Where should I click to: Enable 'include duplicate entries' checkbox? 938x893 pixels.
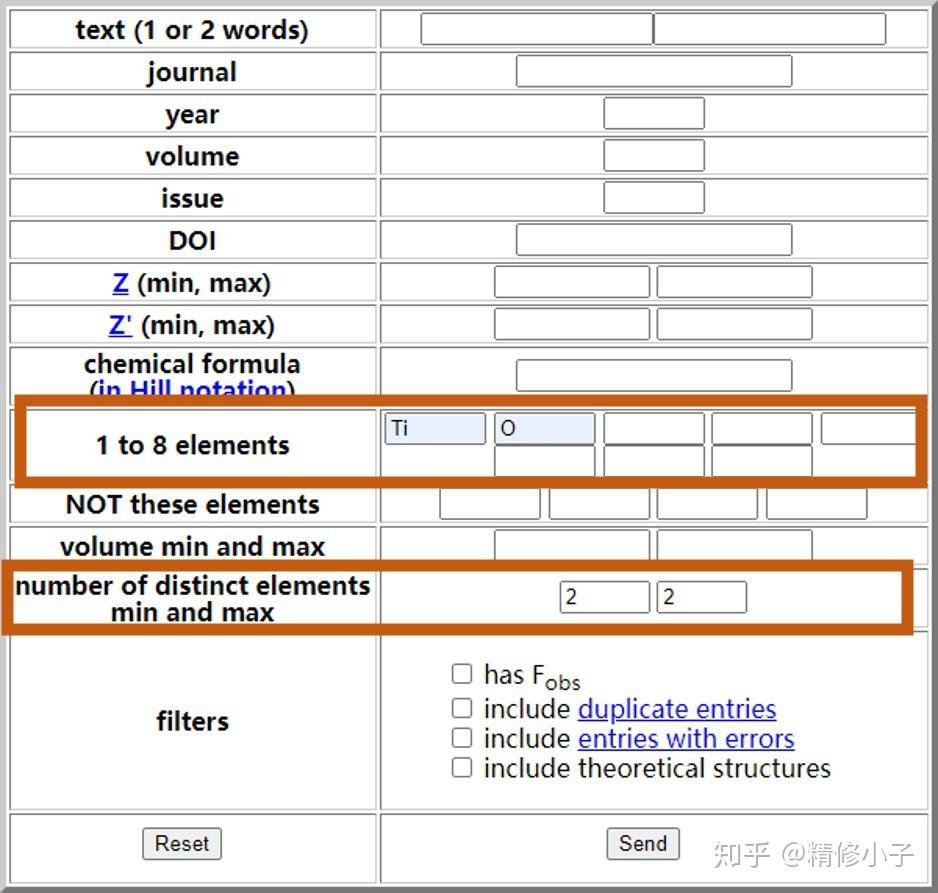461,708
